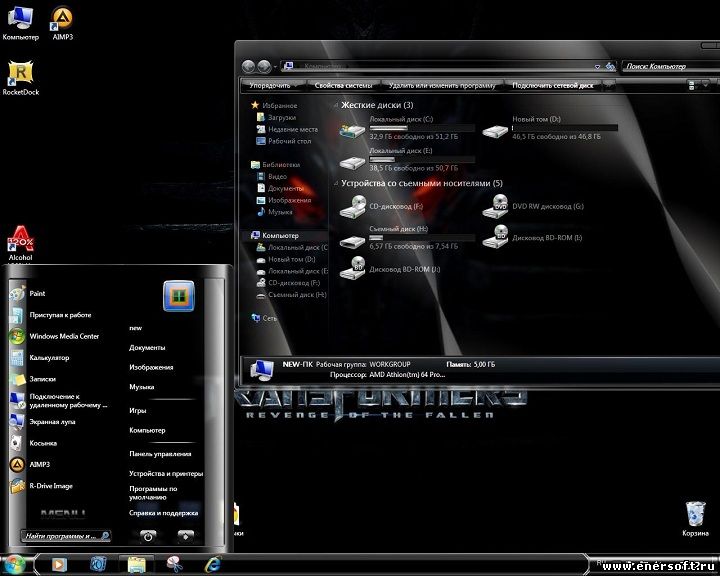The width and height of the screenshot is (720, 576).
Task: Open the Упорядочить dropdown menu
Action: 273,85
